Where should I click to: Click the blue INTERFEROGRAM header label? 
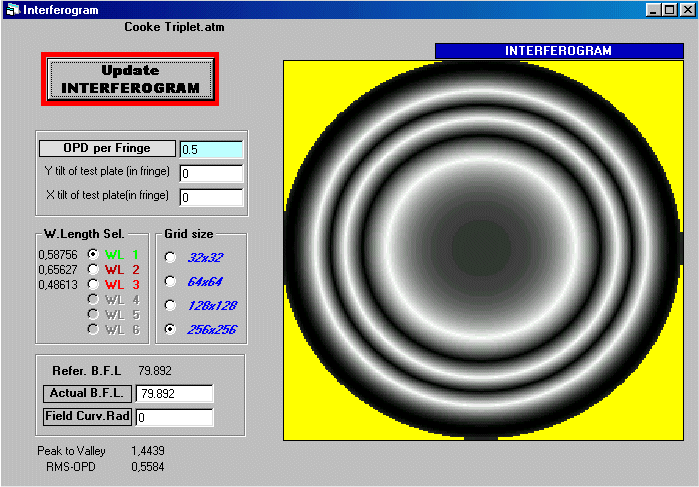pos(559,51)
